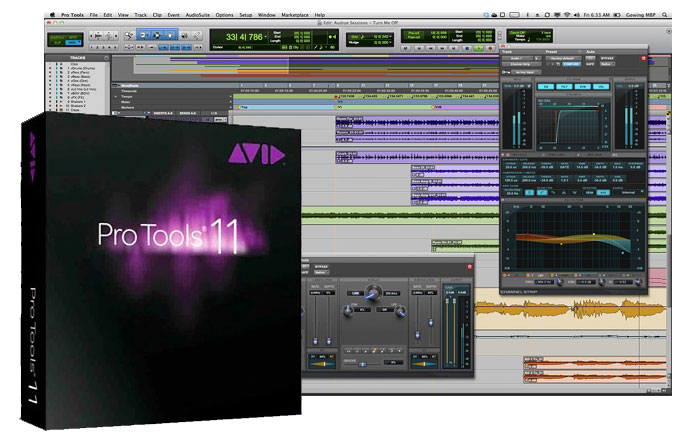This screenshot has height=444, width=687.
Task: Click the Record button in transport
Action: point(490,48)
